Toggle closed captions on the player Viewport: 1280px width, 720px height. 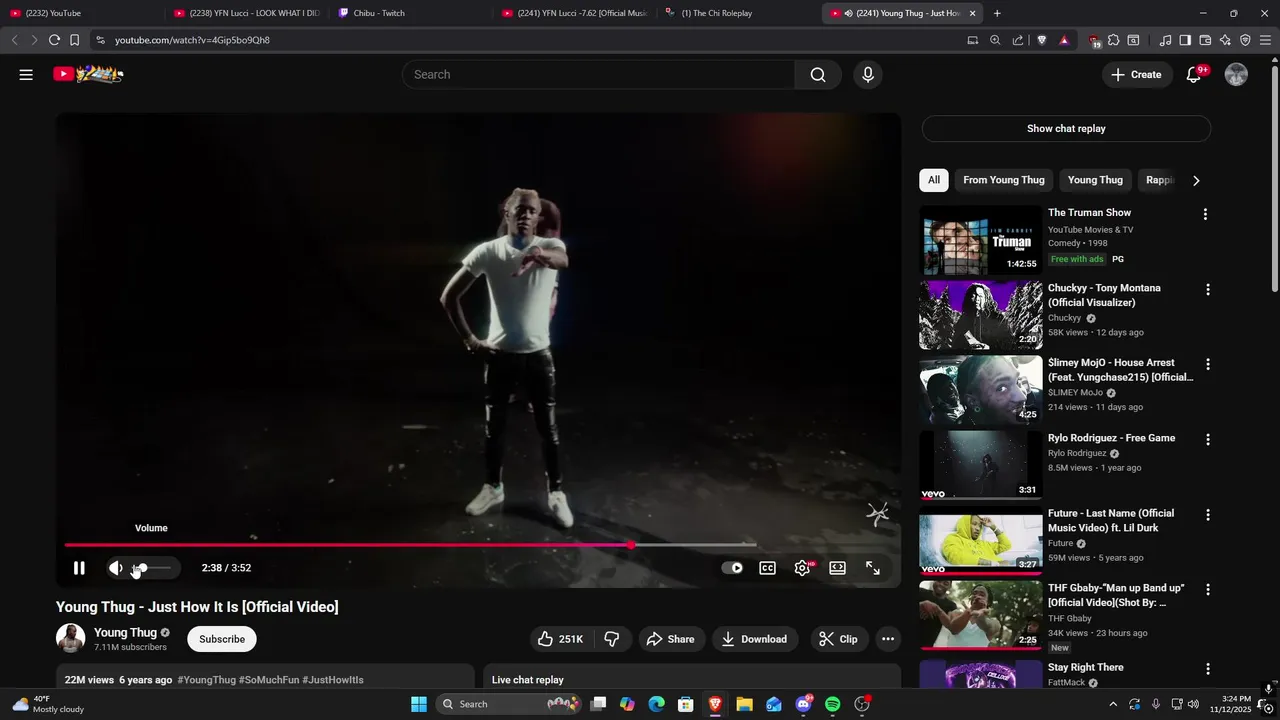[767, 568]
